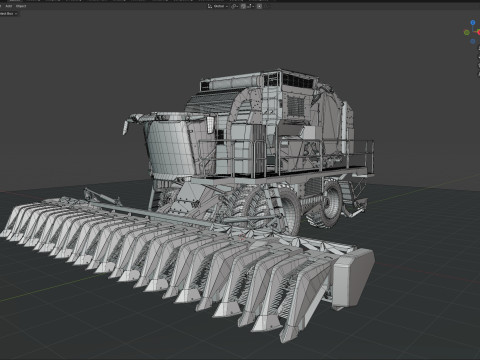Open the Object menu in viewport header
This screenshot has width=480, height=360.
point(21,6)
